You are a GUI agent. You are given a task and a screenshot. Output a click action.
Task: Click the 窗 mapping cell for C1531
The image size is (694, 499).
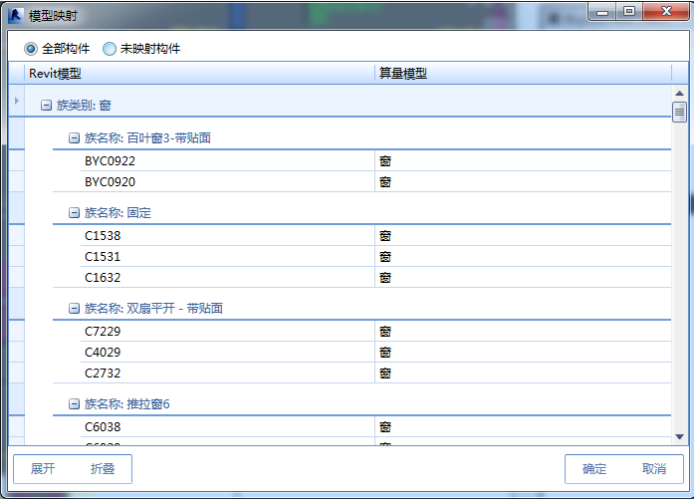(x=523, y=257)
